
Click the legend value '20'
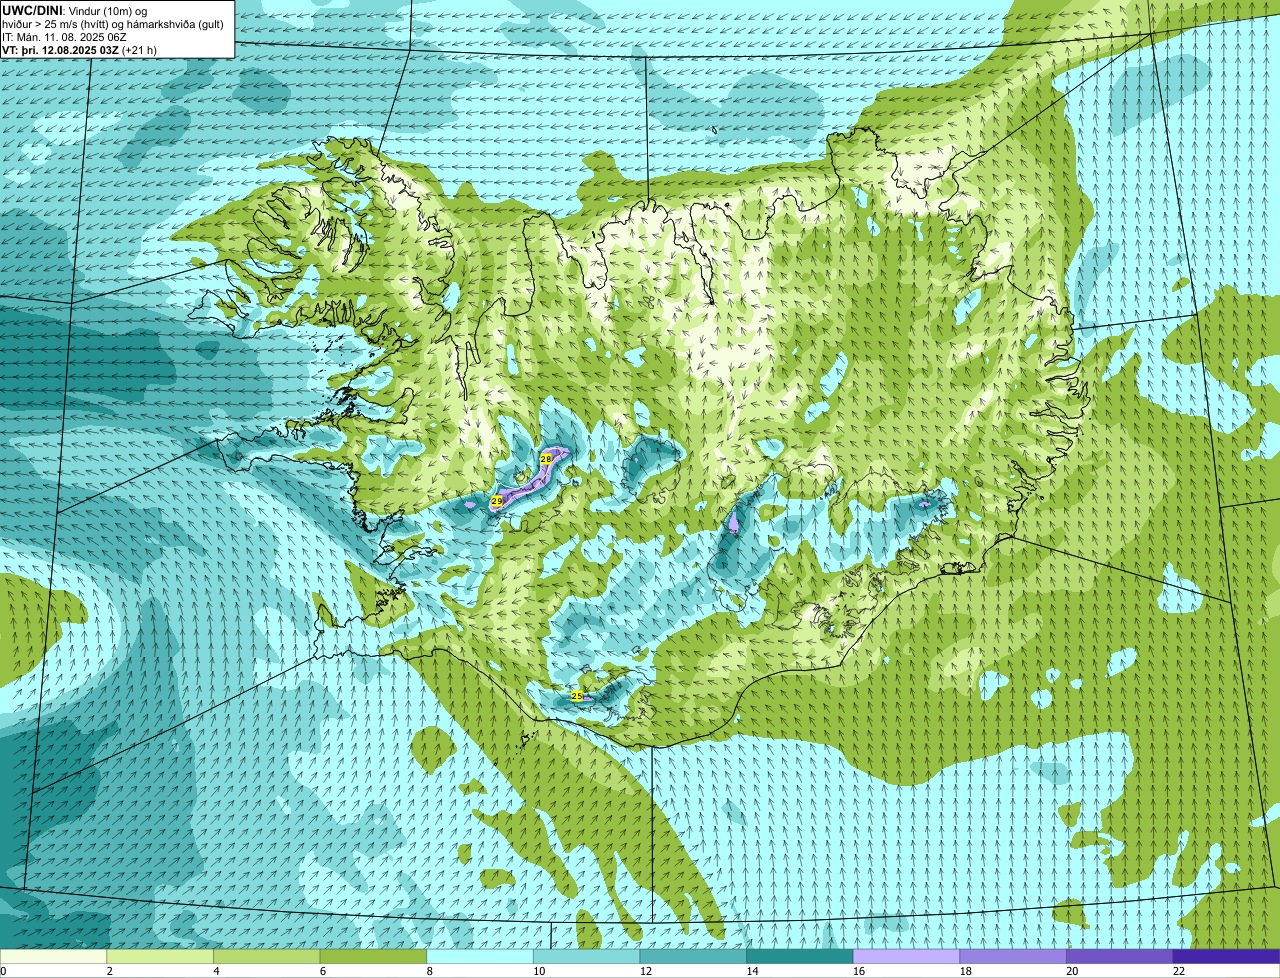pos(1072,971)
